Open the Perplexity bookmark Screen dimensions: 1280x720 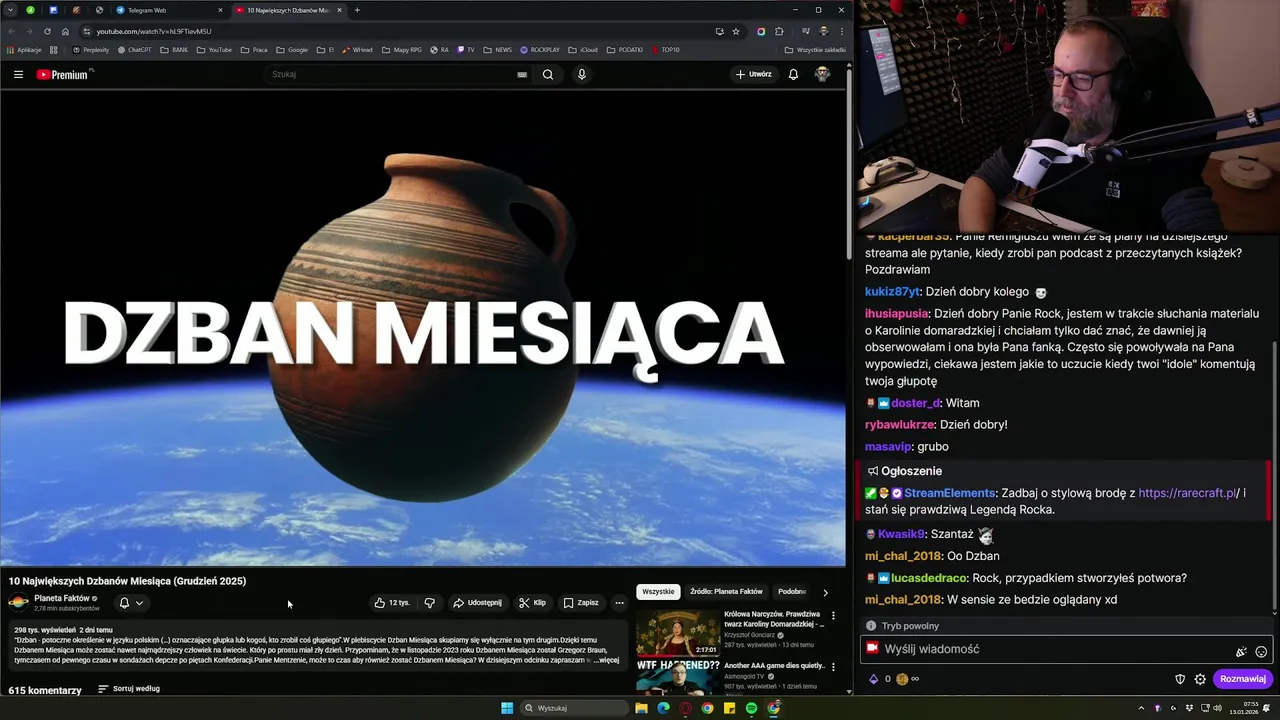(x=91, y=50)
